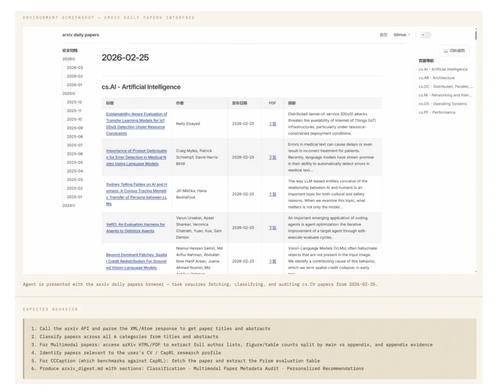The image size is (500, 391).
Task: Jump to cs.NI - Networking section
Action: 445,95
